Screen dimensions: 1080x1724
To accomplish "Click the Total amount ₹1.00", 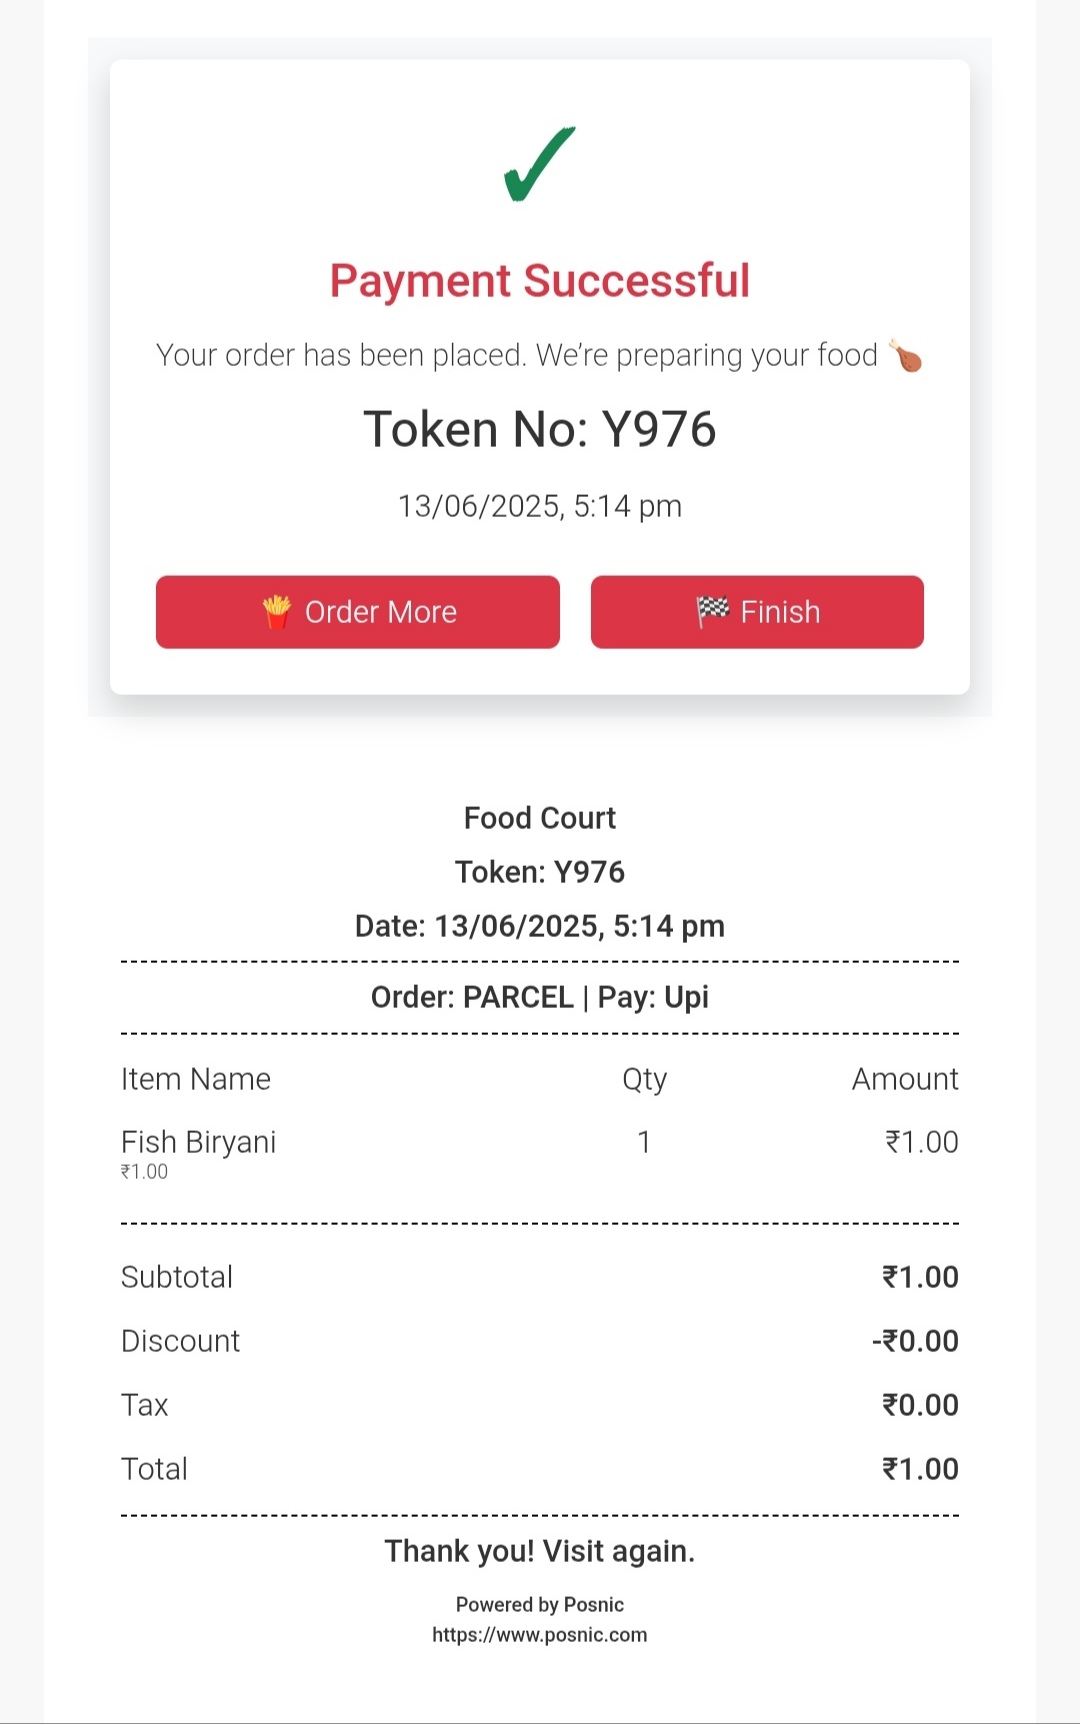I will (920, 1468).
